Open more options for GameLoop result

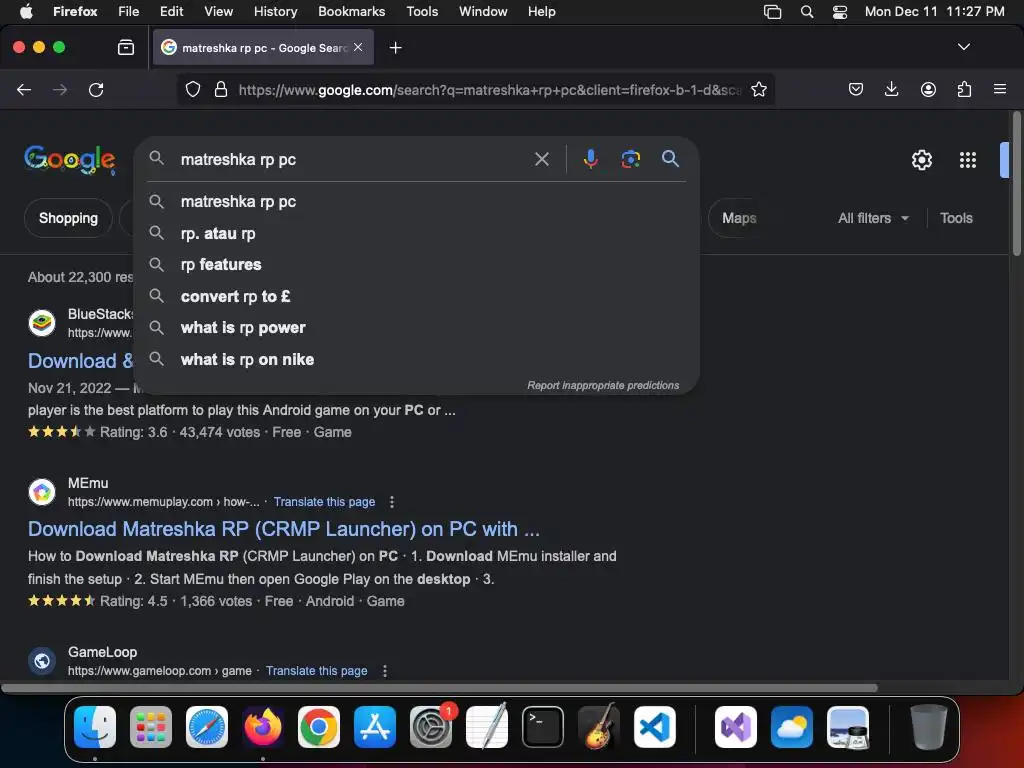(384, 671)
